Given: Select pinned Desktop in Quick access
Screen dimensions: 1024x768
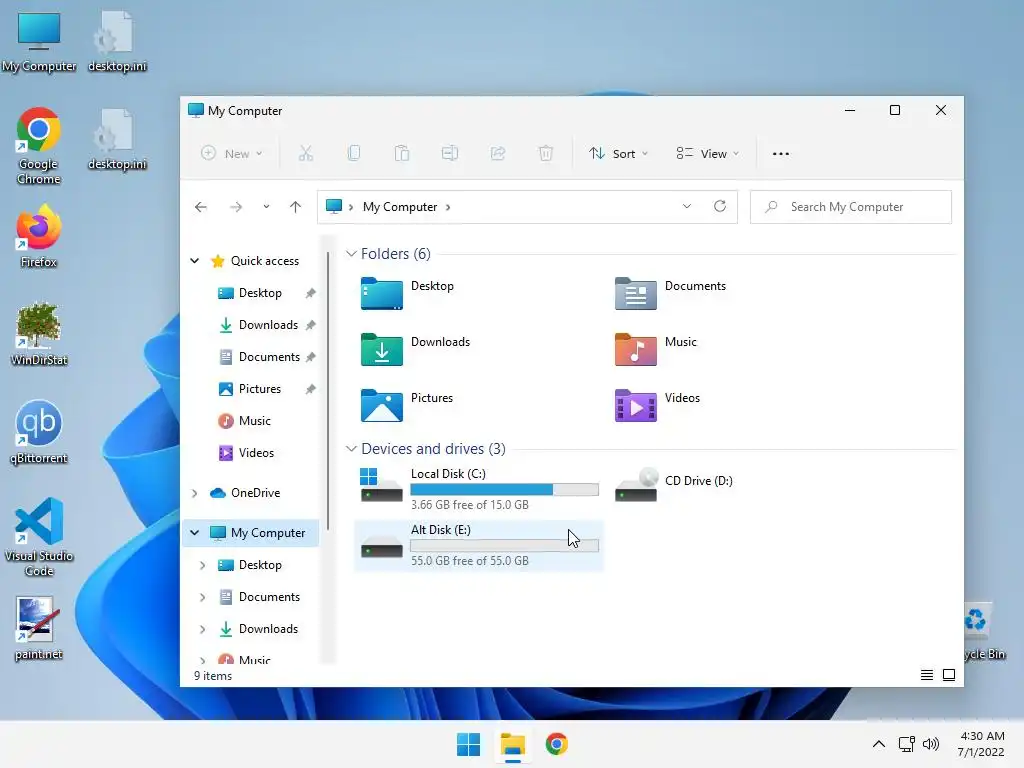Looking at the screenshot, I should [260, 293].
